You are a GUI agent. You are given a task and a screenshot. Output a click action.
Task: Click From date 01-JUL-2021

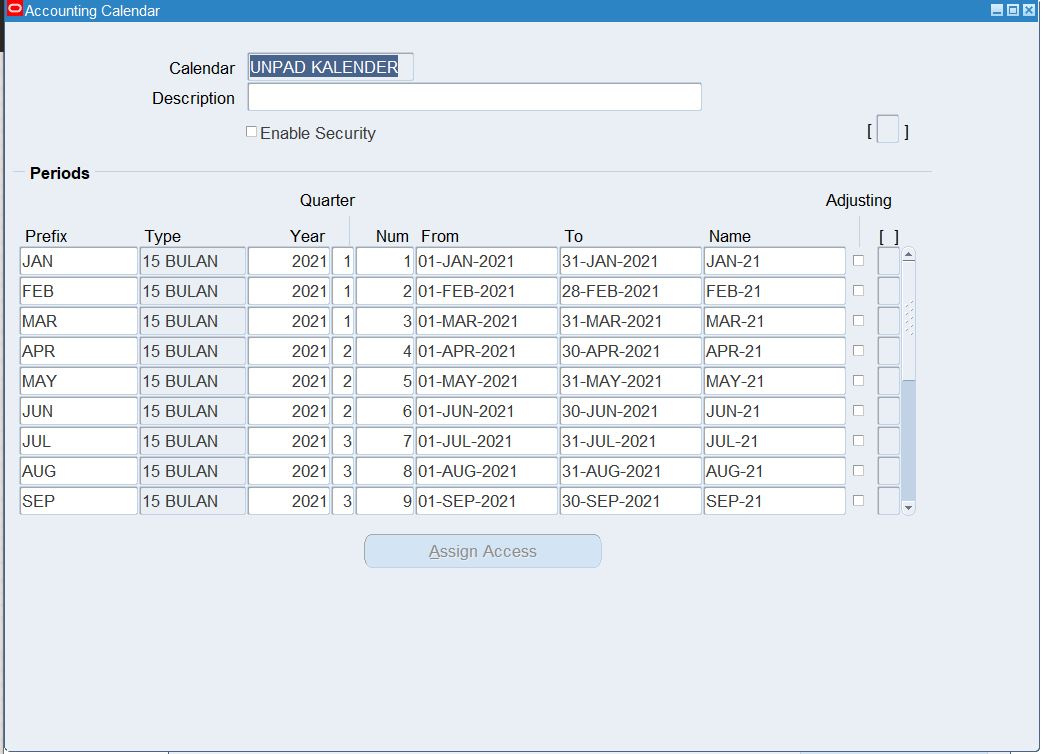pos(487,441)
